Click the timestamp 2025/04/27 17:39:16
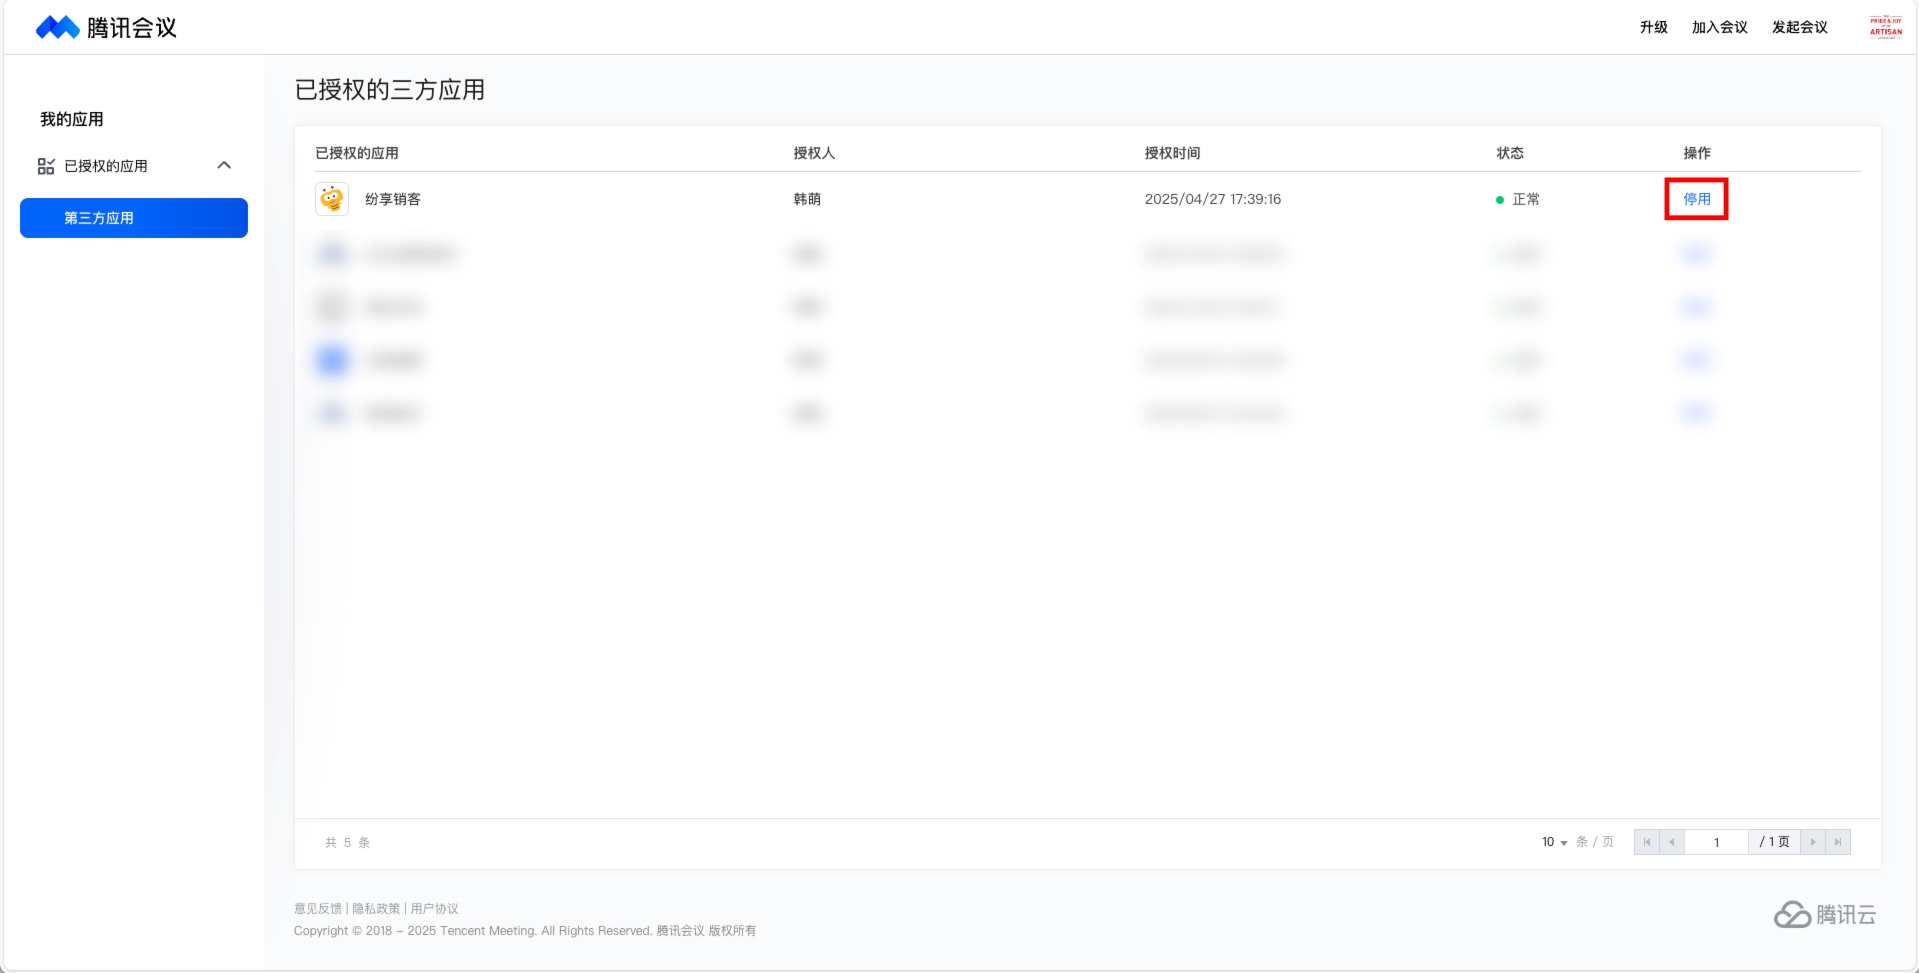 pos(1212,199)
